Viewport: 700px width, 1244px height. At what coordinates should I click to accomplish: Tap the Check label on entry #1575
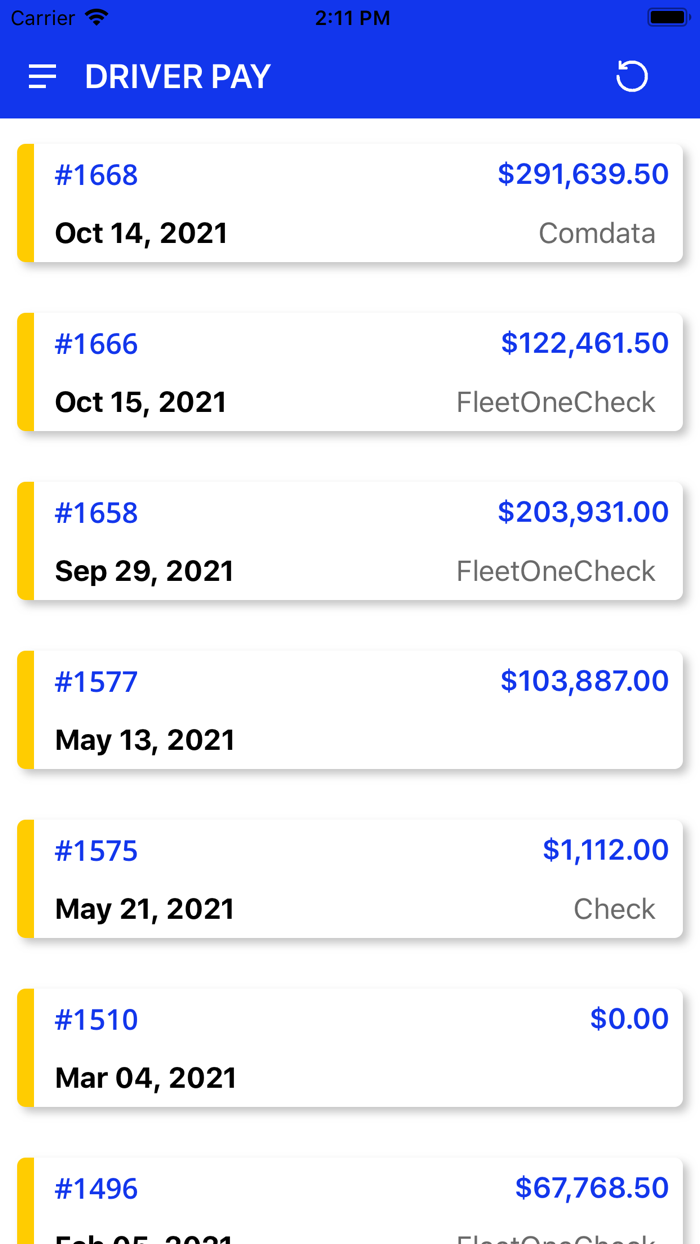(x=614, y=909)
